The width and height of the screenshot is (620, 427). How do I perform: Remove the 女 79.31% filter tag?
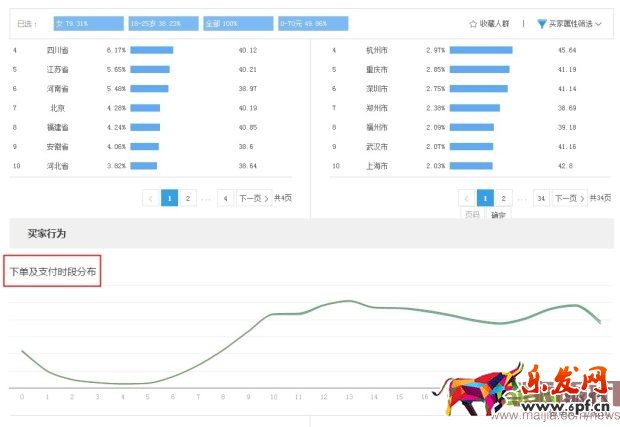tap(86, 22)
